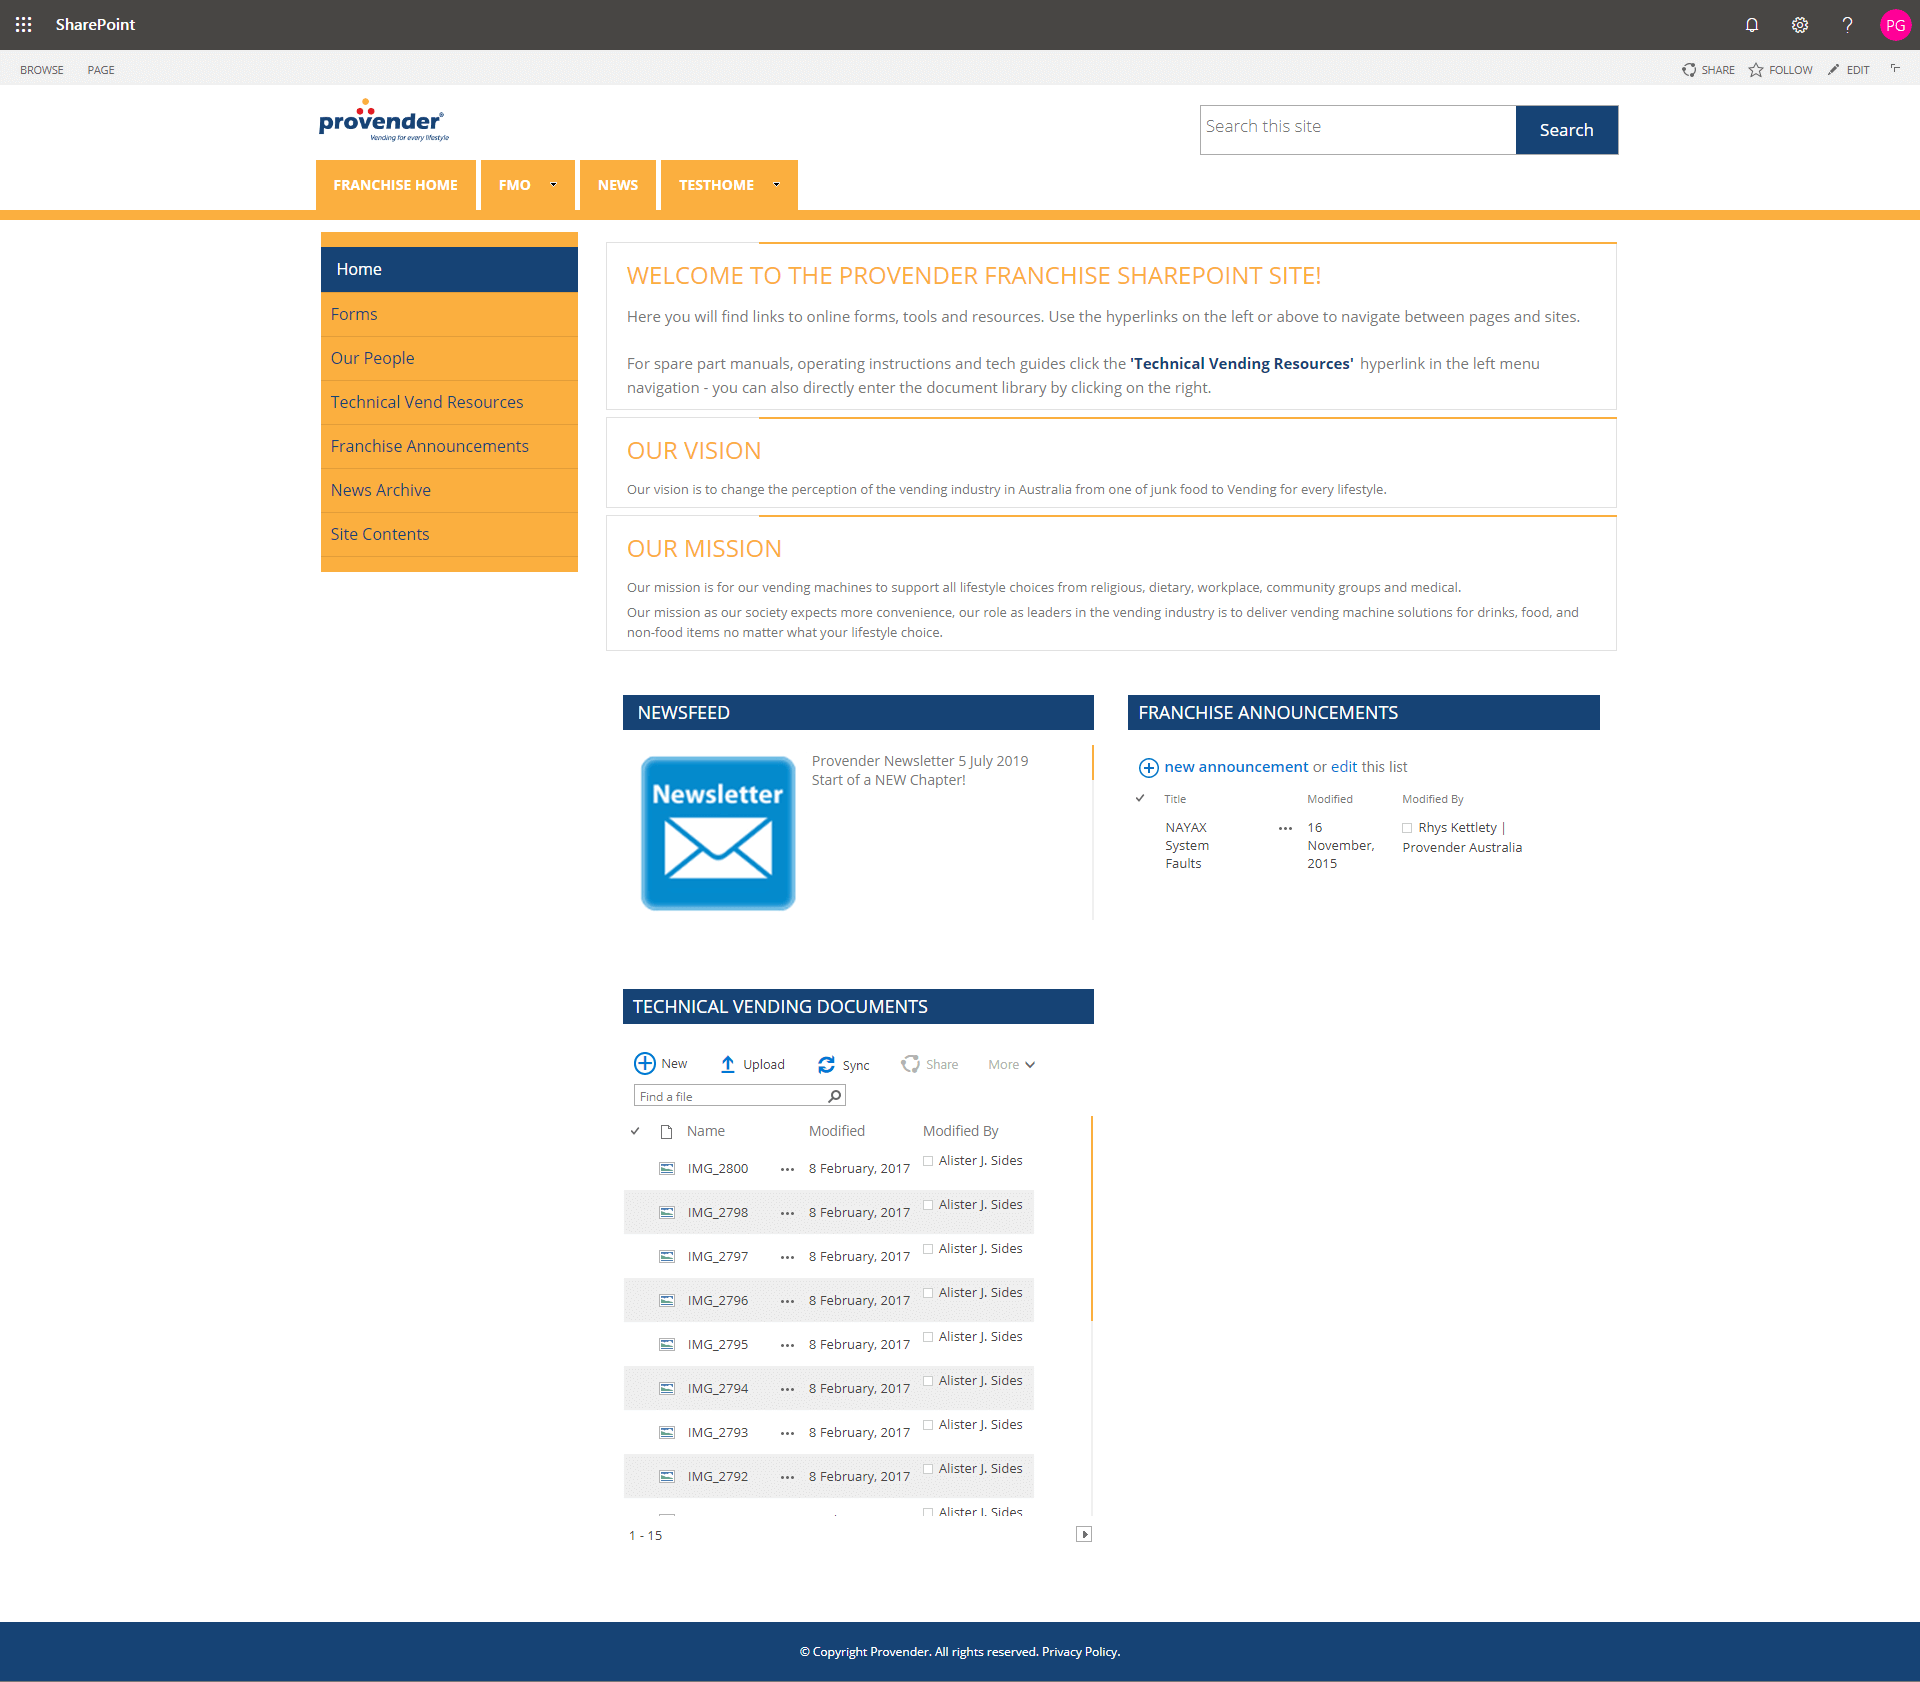Screen dimensions: 1920x1682
Task: Check presence box for IMG_2796 Alister J. Sides
Action: [928, 1293]
